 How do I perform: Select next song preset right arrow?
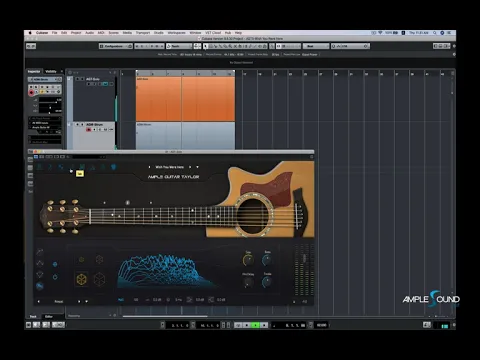pos(190,167)
